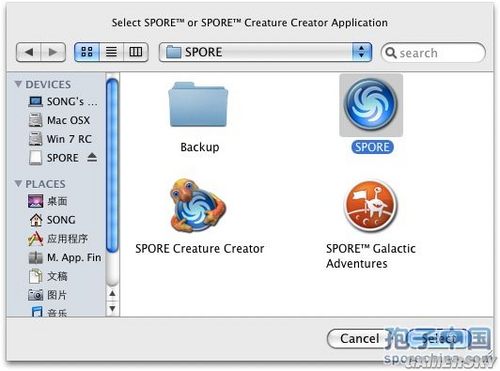Select Mac OSX in the sidebar
The height and width of the screenshot is (371, 500).
click(59, 120)
